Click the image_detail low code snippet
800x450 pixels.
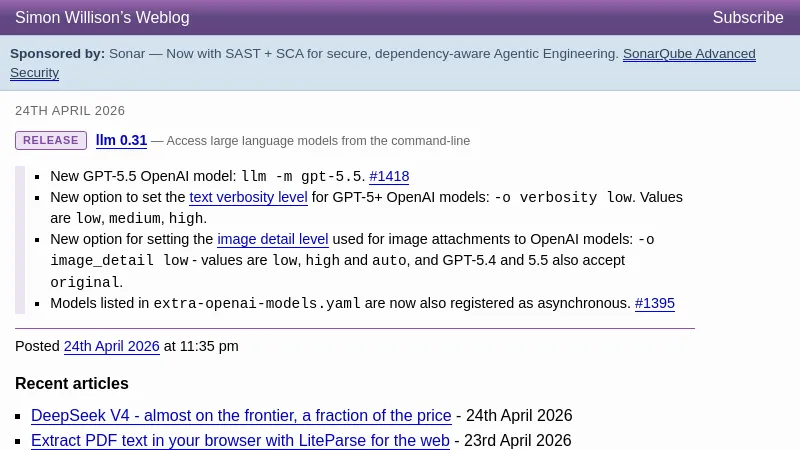119,261
